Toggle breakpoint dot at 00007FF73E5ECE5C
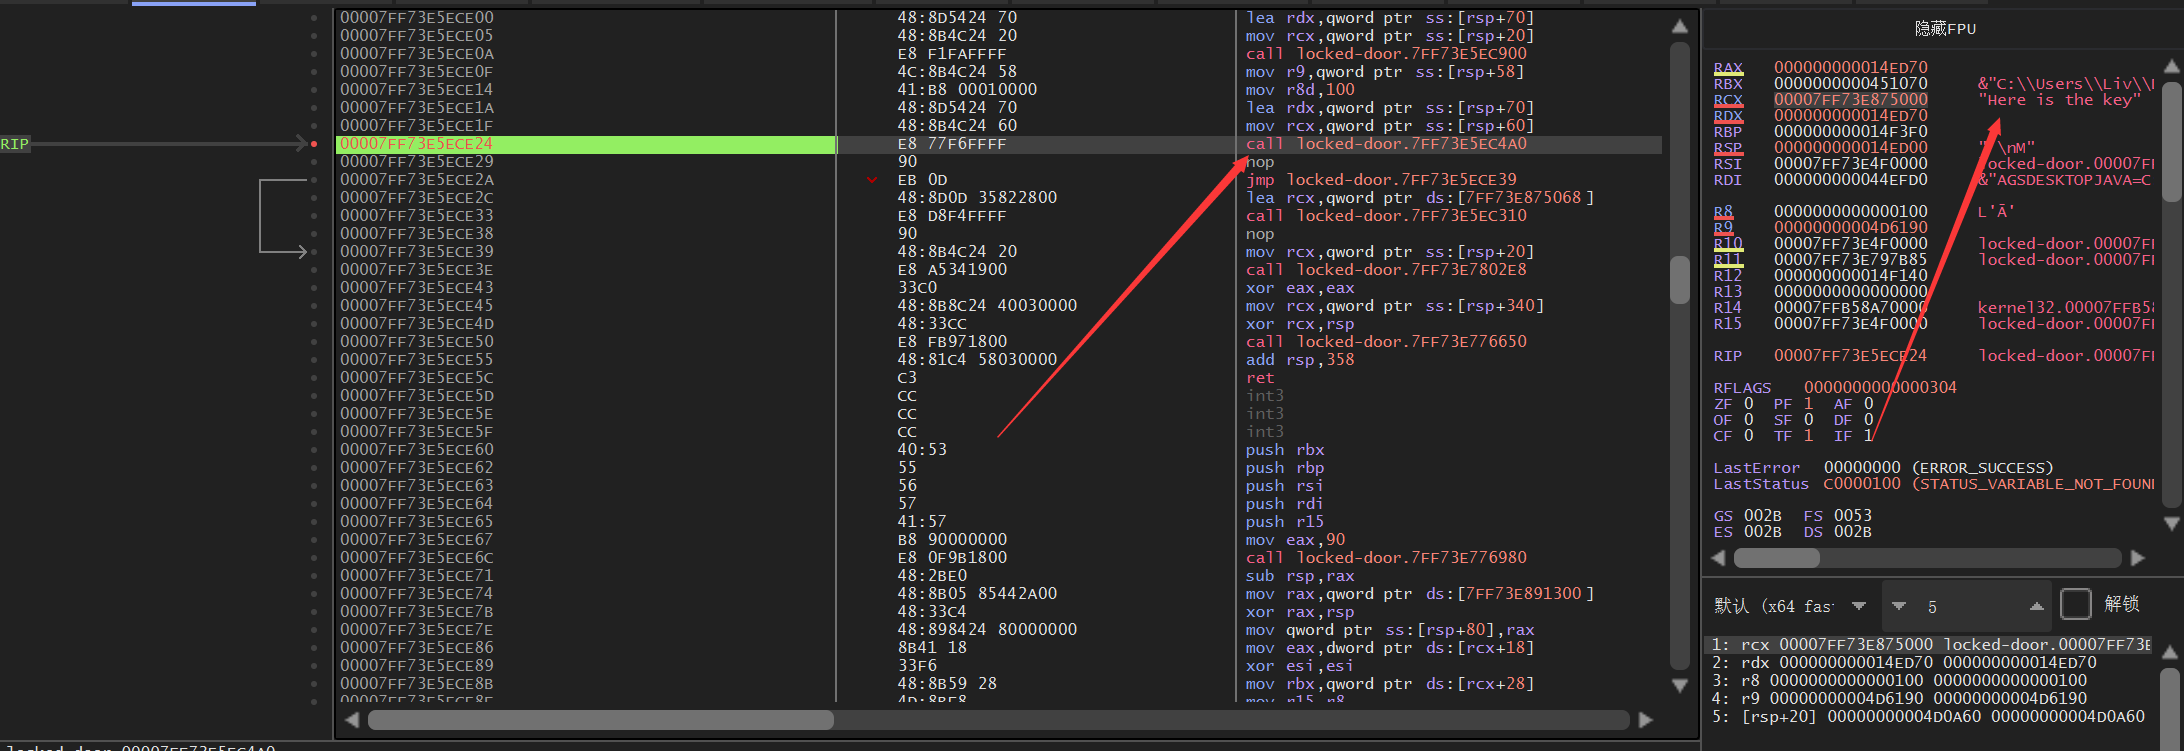The width and height of the screenshot is (2184, 751). click(314, 378)
